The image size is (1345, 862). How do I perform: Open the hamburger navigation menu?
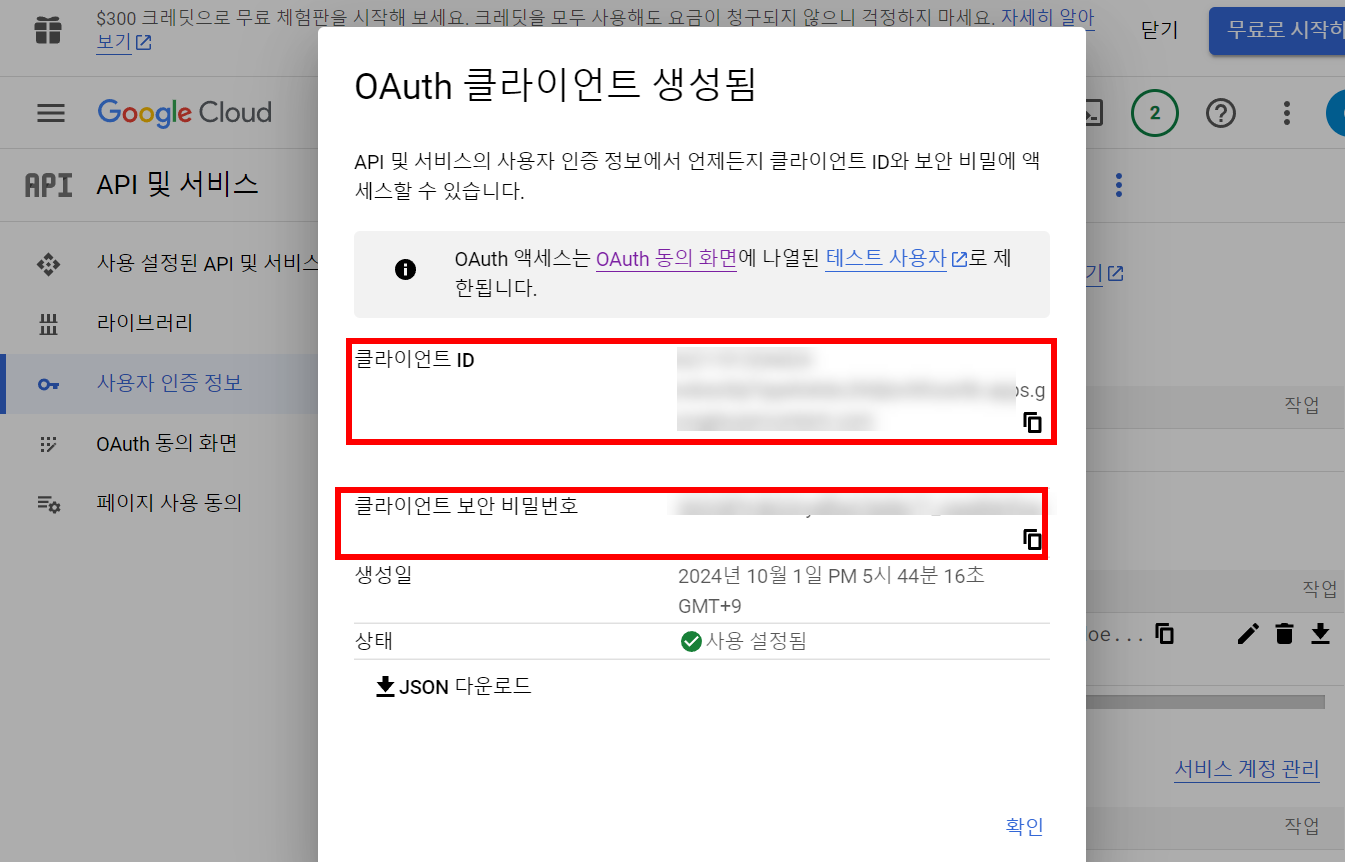tap(51, 113)
